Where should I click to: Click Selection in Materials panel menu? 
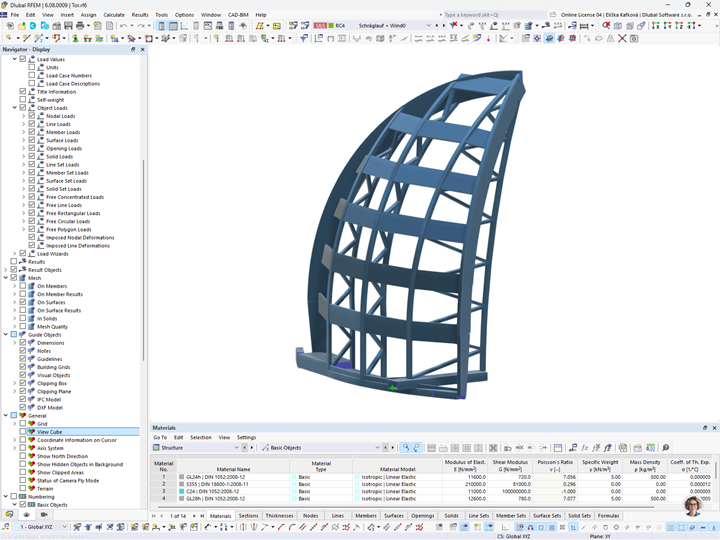[201, 438]
